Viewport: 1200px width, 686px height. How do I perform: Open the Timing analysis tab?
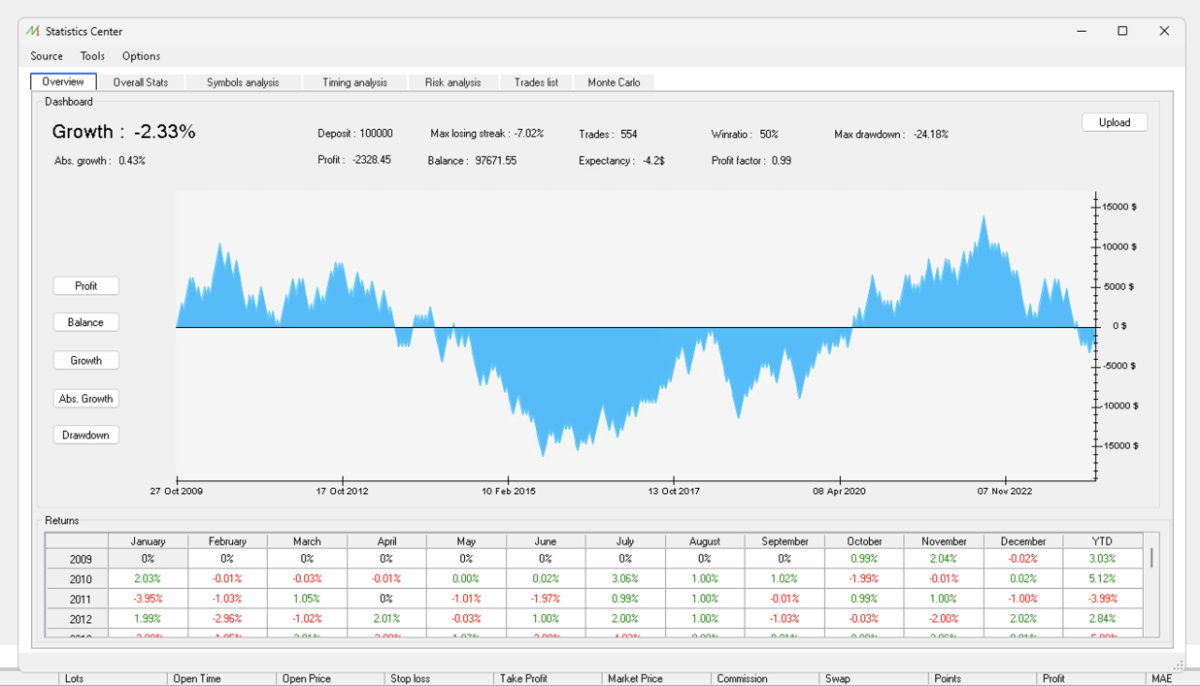(x=355, y=82)
